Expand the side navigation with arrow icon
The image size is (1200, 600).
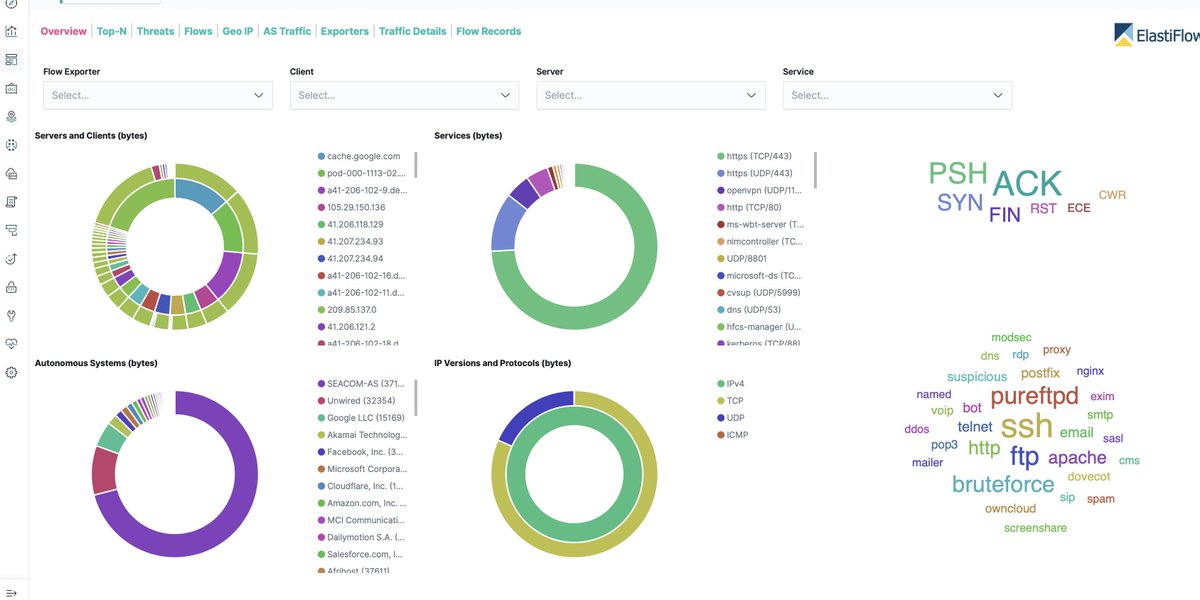click(11, 592)
